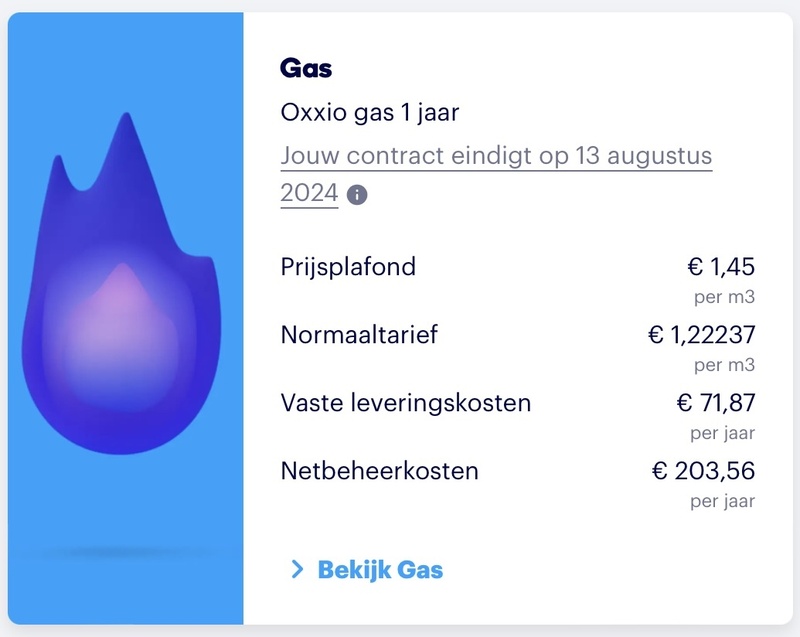800x637 pixels.
Task: Click the info icon beside contract end date
Action: [x=357, y=194]
